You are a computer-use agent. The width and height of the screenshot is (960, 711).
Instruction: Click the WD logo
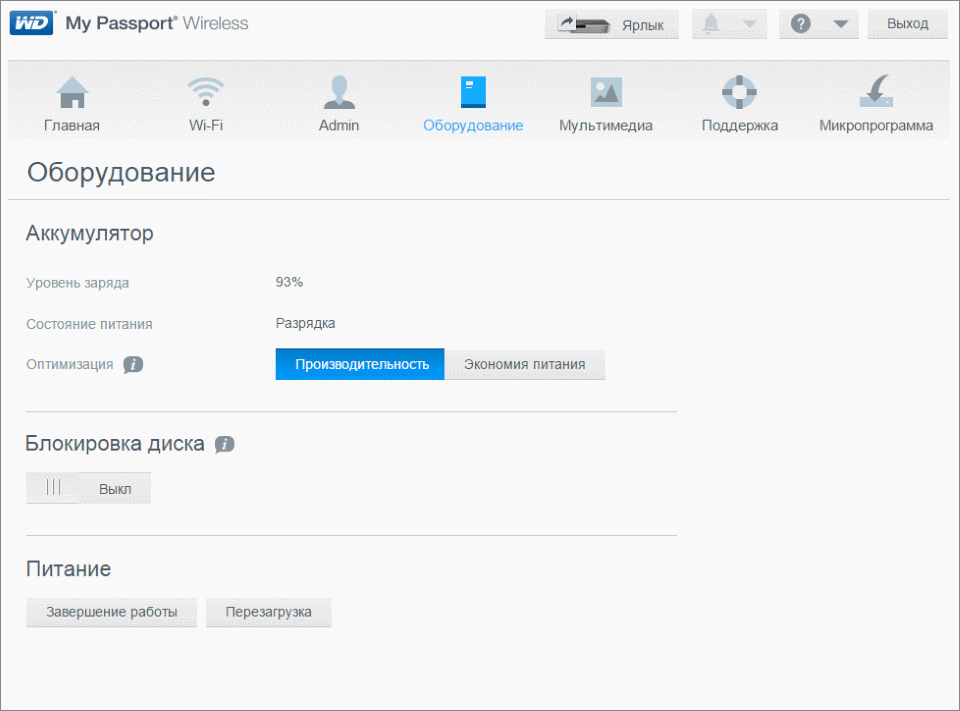pos(33,23)
